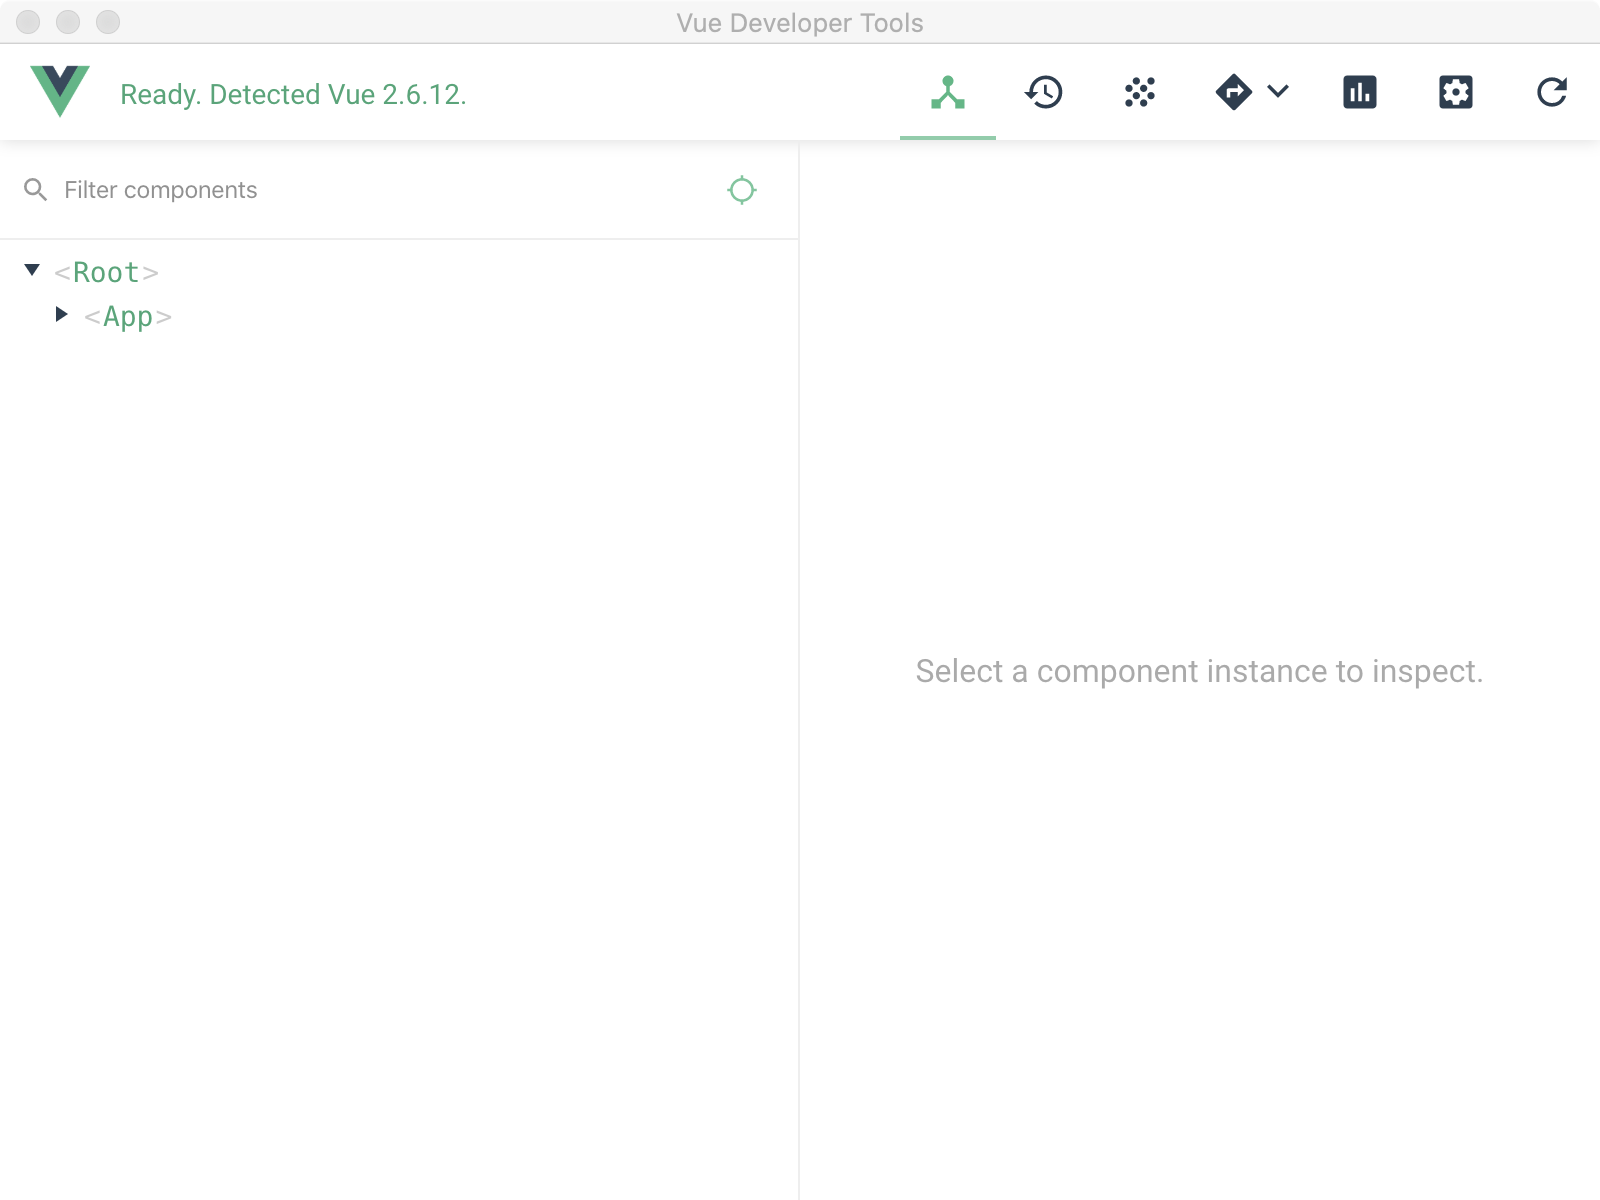This screenshot has width=1600, height=1200.
Task: Expand the App tree node
Action: coord(62,314)
